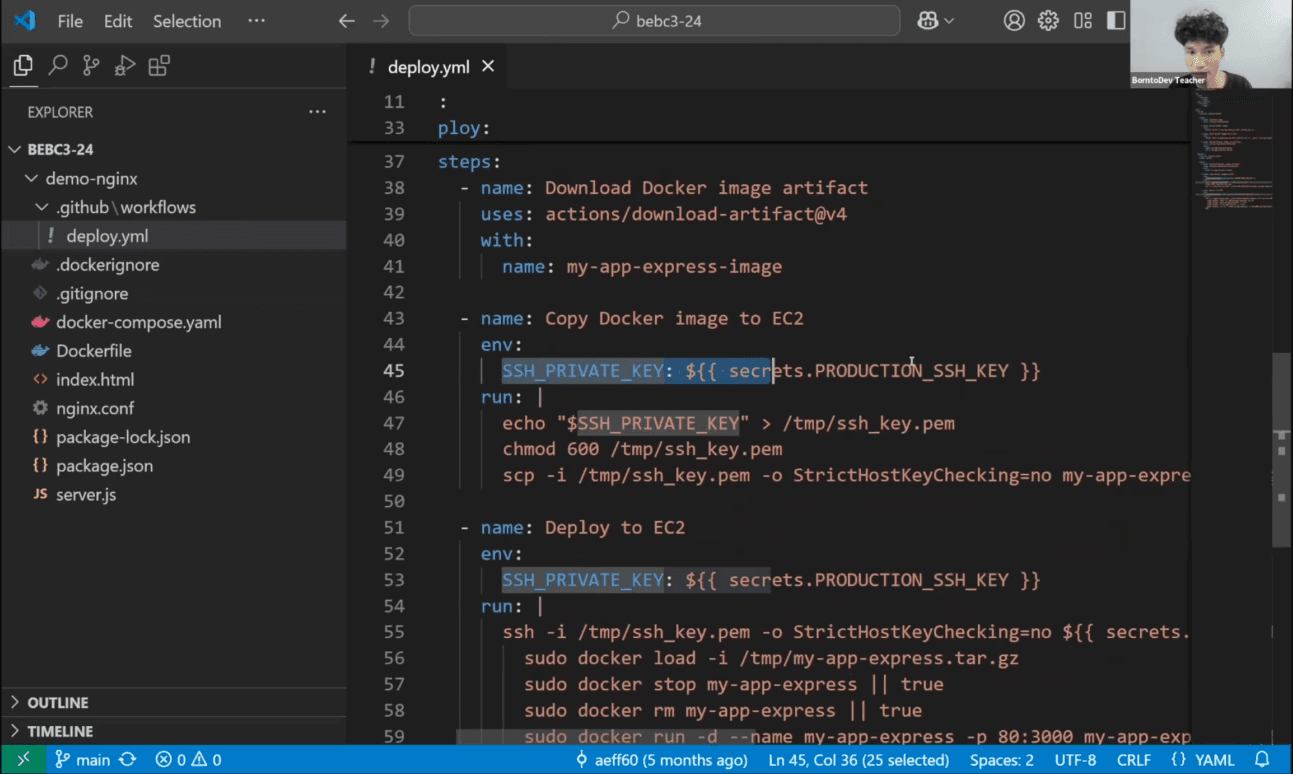Open the File menu
The height and width of the screenshot is (774, 1293).
(x=70, y=21)
